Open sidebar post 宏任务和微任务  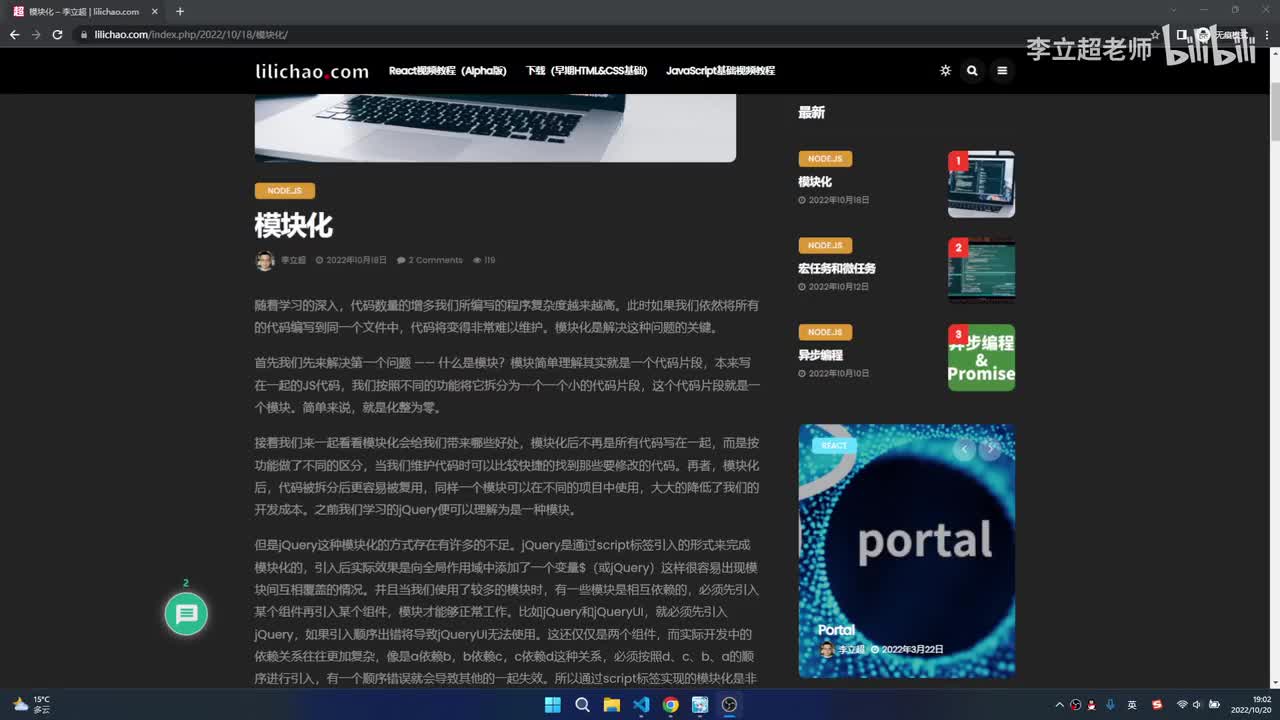(x=837, y=268)
